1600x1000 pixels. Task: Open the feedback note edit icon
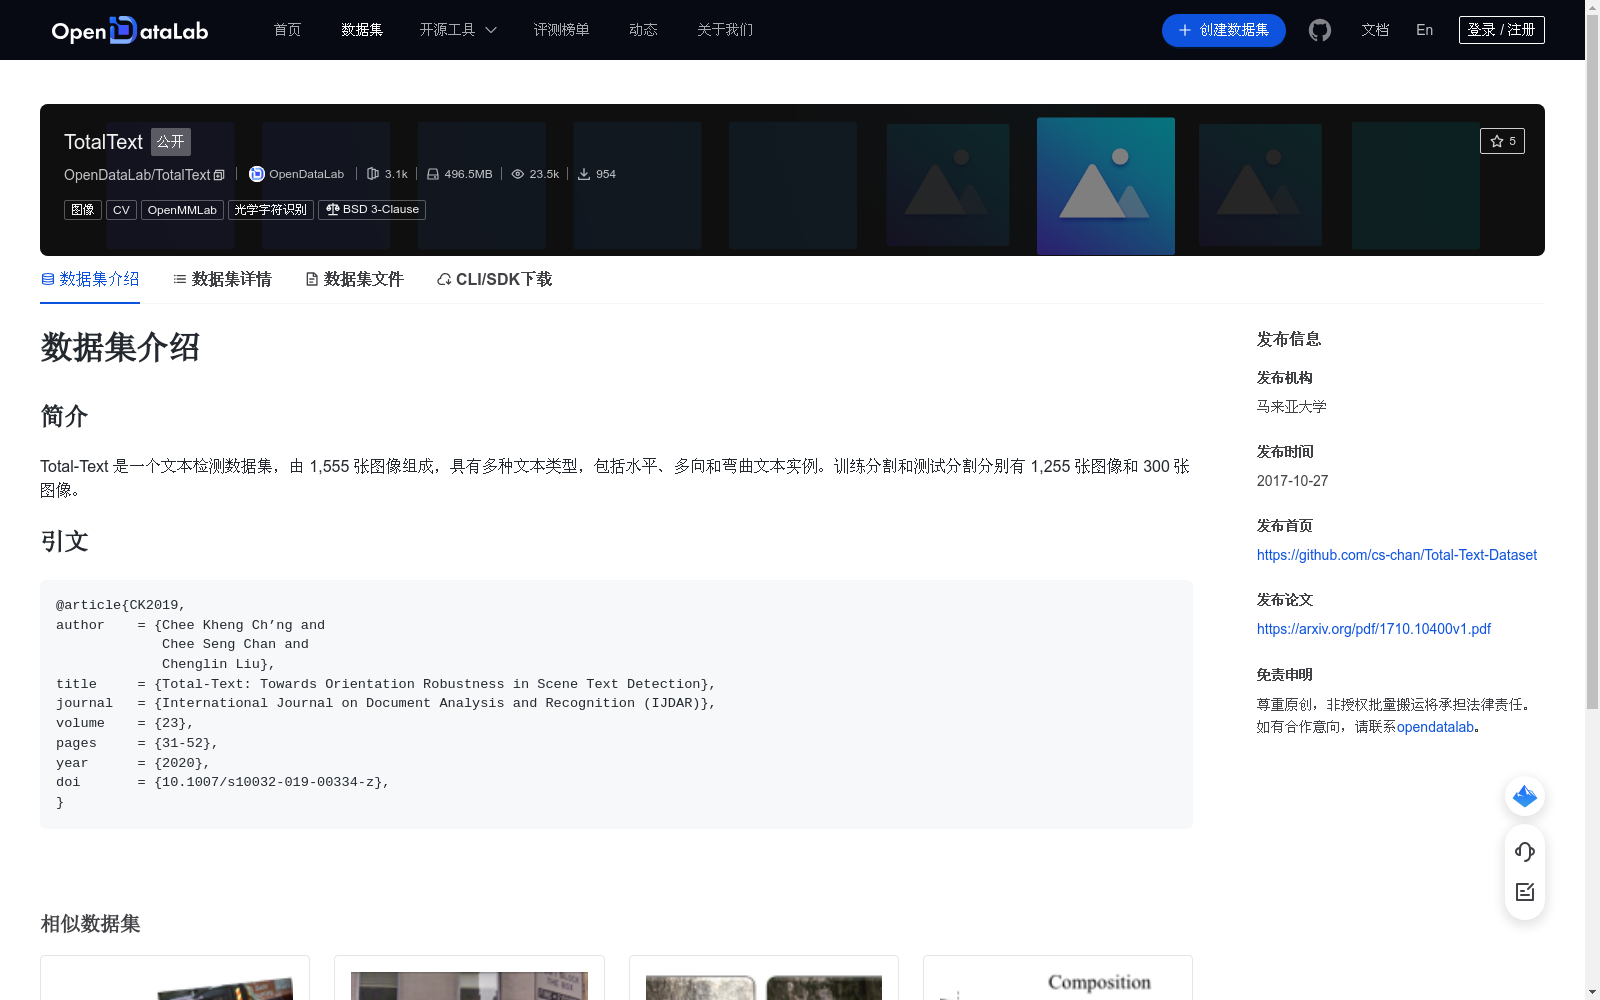pos(1525,892)
